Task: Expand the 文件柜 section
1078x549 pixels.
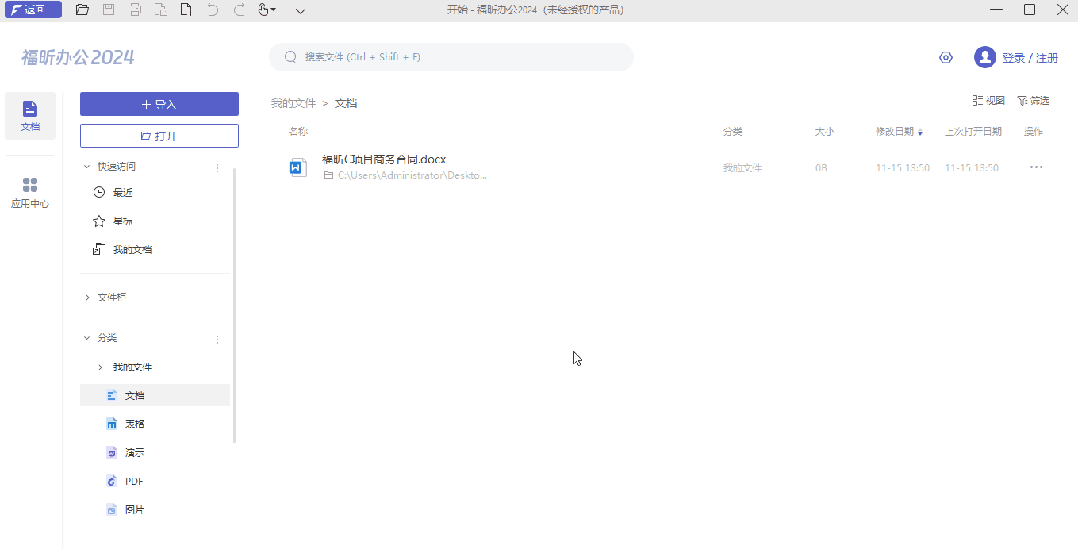Action: (87, 297)
